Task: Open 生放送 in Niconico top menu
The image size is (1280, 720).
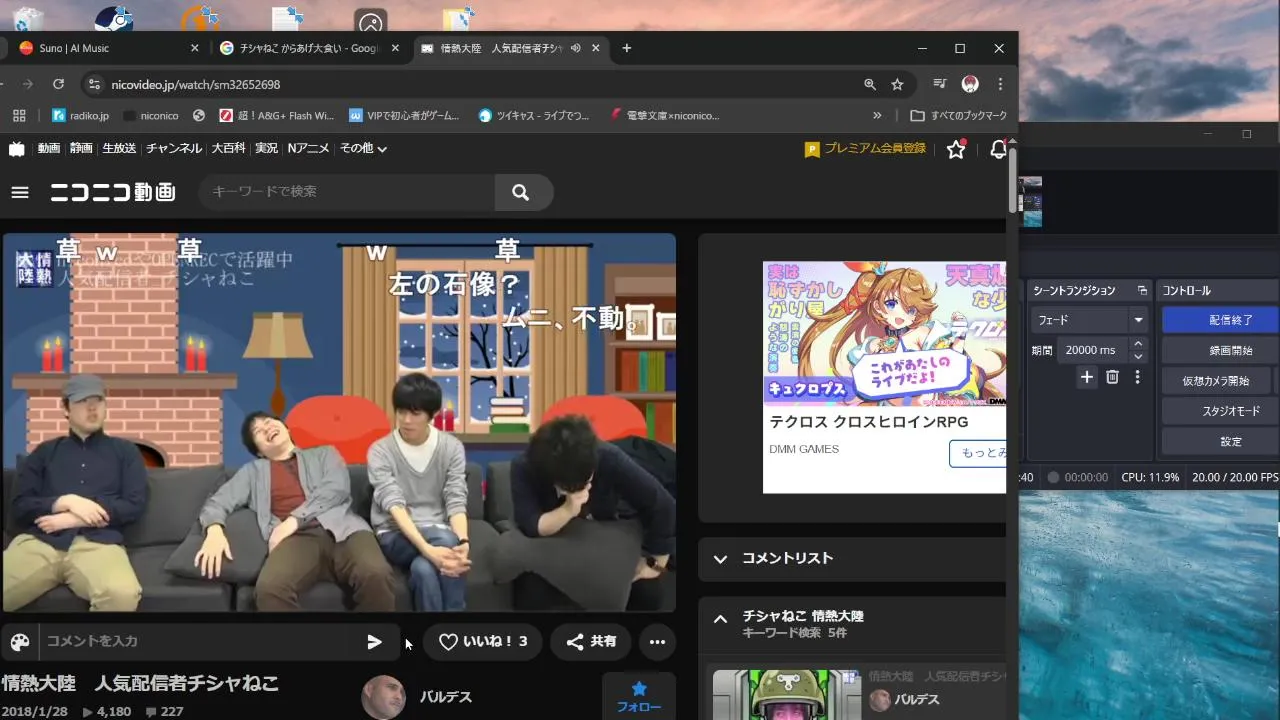Action: 119,148
